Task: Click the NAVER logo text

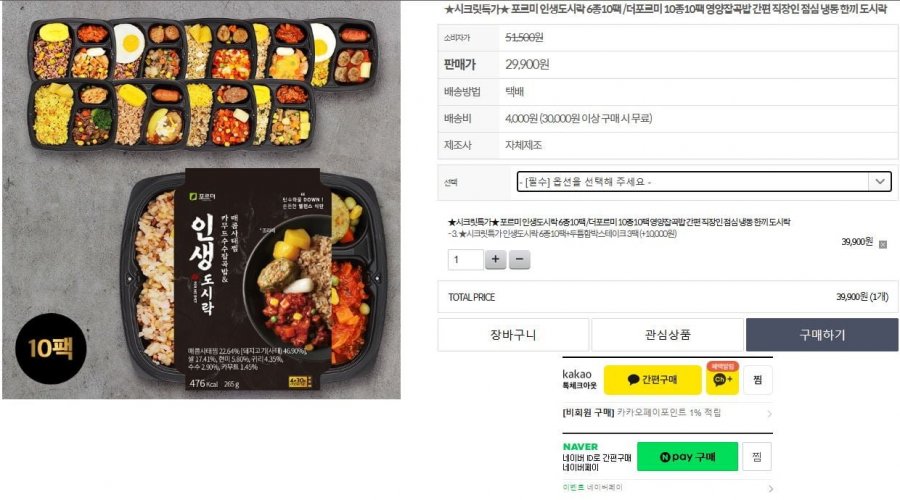Action: 580,447
